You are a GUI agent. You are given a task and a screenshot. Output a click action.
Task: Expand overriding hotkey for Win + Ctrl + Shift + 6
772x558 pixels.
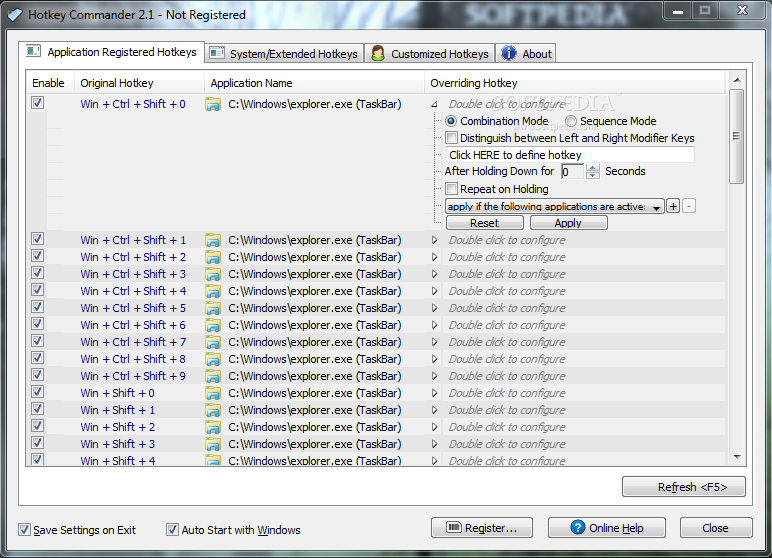pyautogui.click(x=434, y=326)
